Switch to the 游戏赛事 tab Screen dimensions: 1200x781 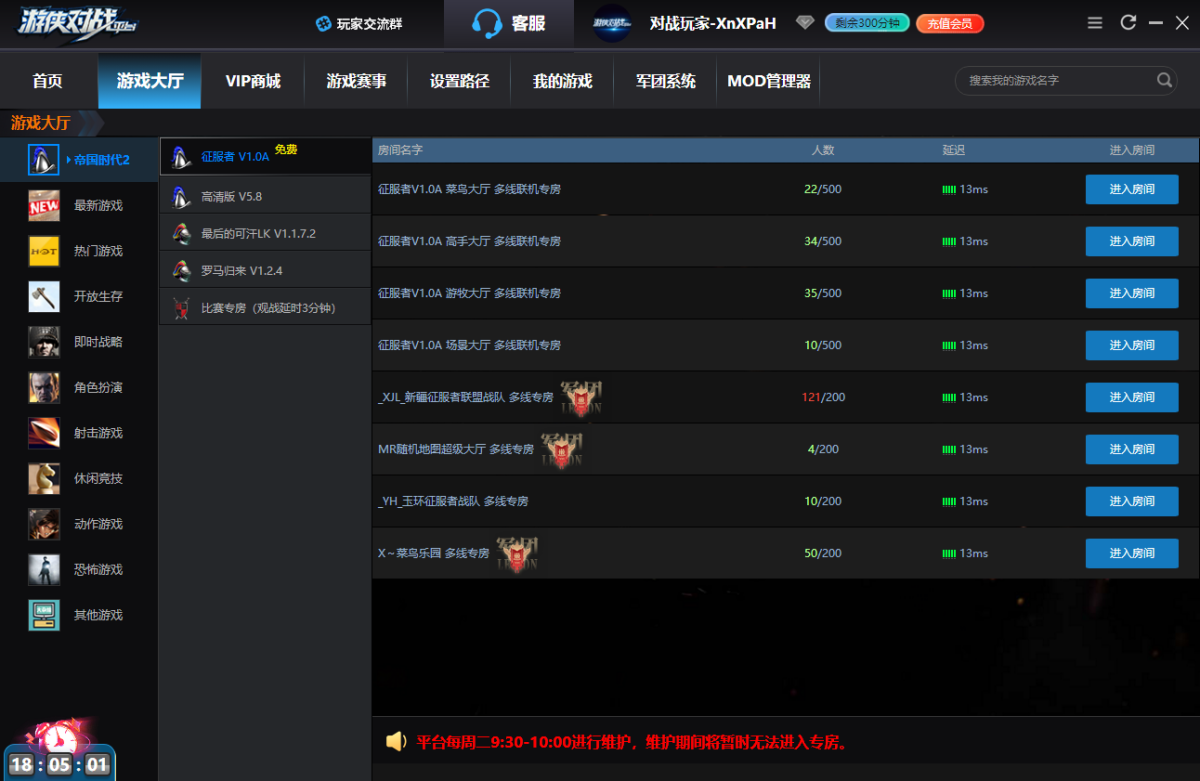click(356, 81)
